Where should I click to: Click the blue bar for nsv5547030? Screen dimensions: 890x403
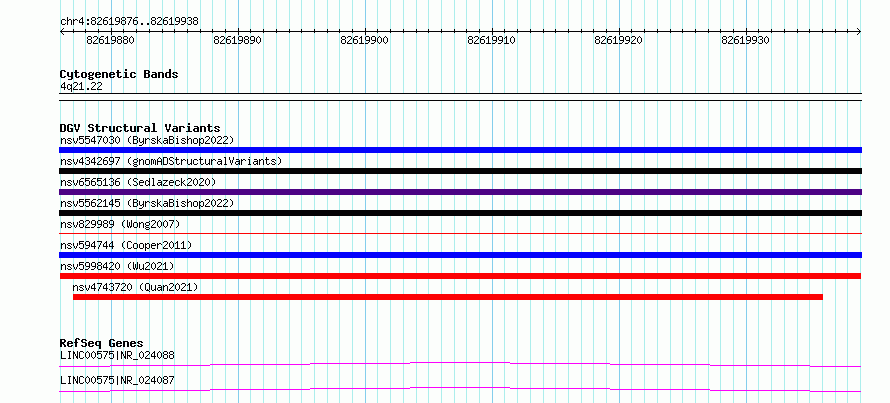460,150
